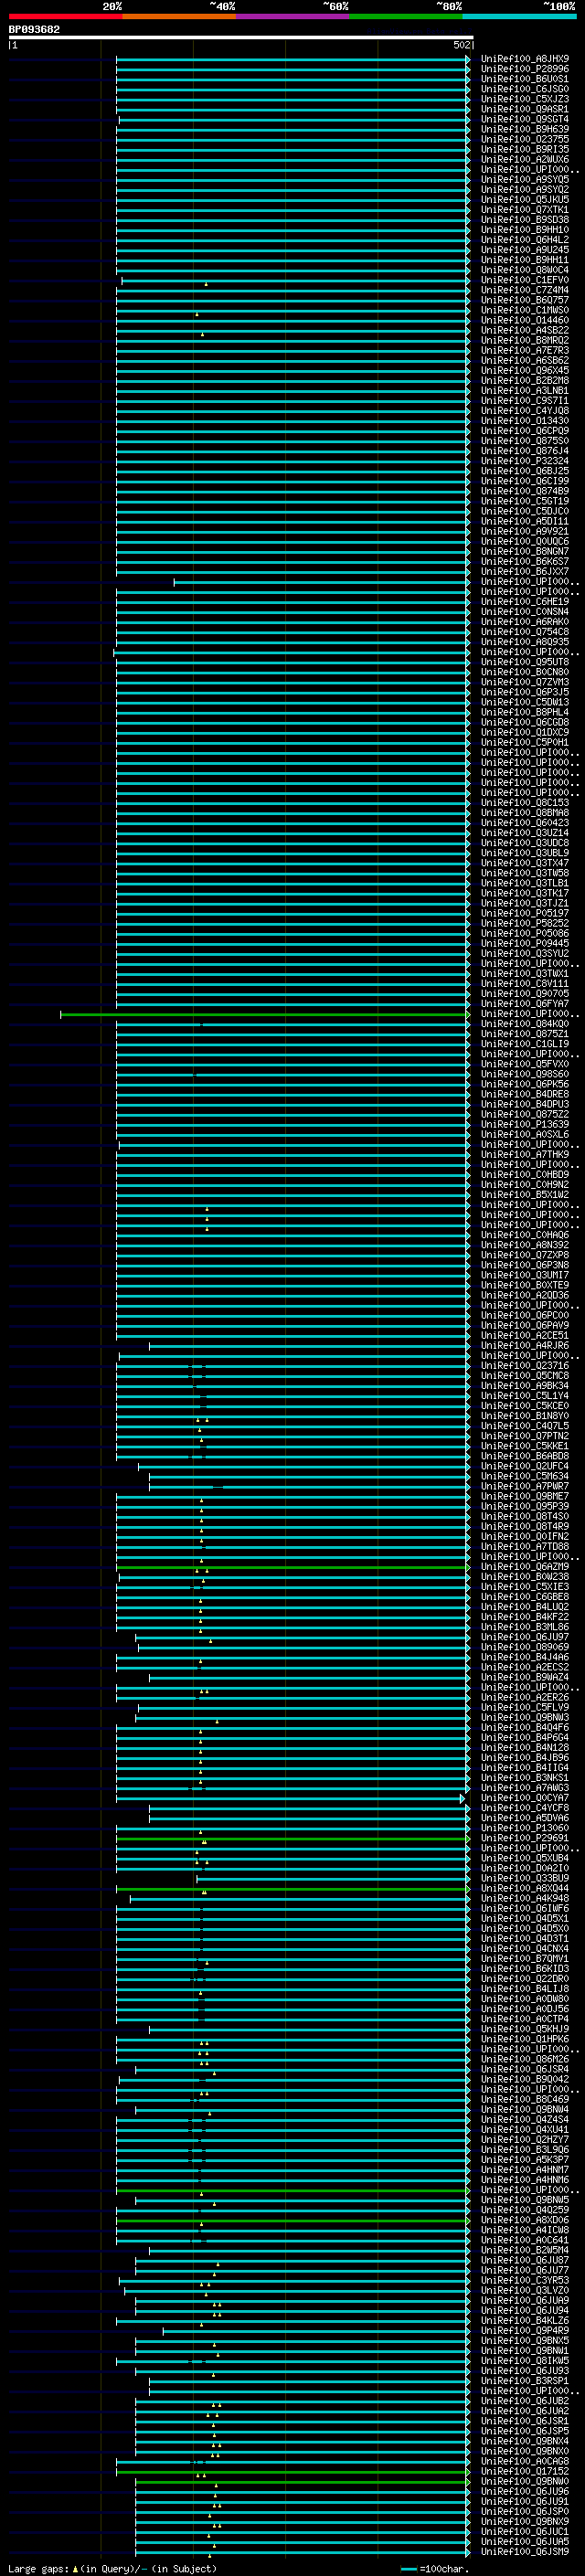
Task: Open hit UniRef100_Q86M26
Action: [525, 2059]
